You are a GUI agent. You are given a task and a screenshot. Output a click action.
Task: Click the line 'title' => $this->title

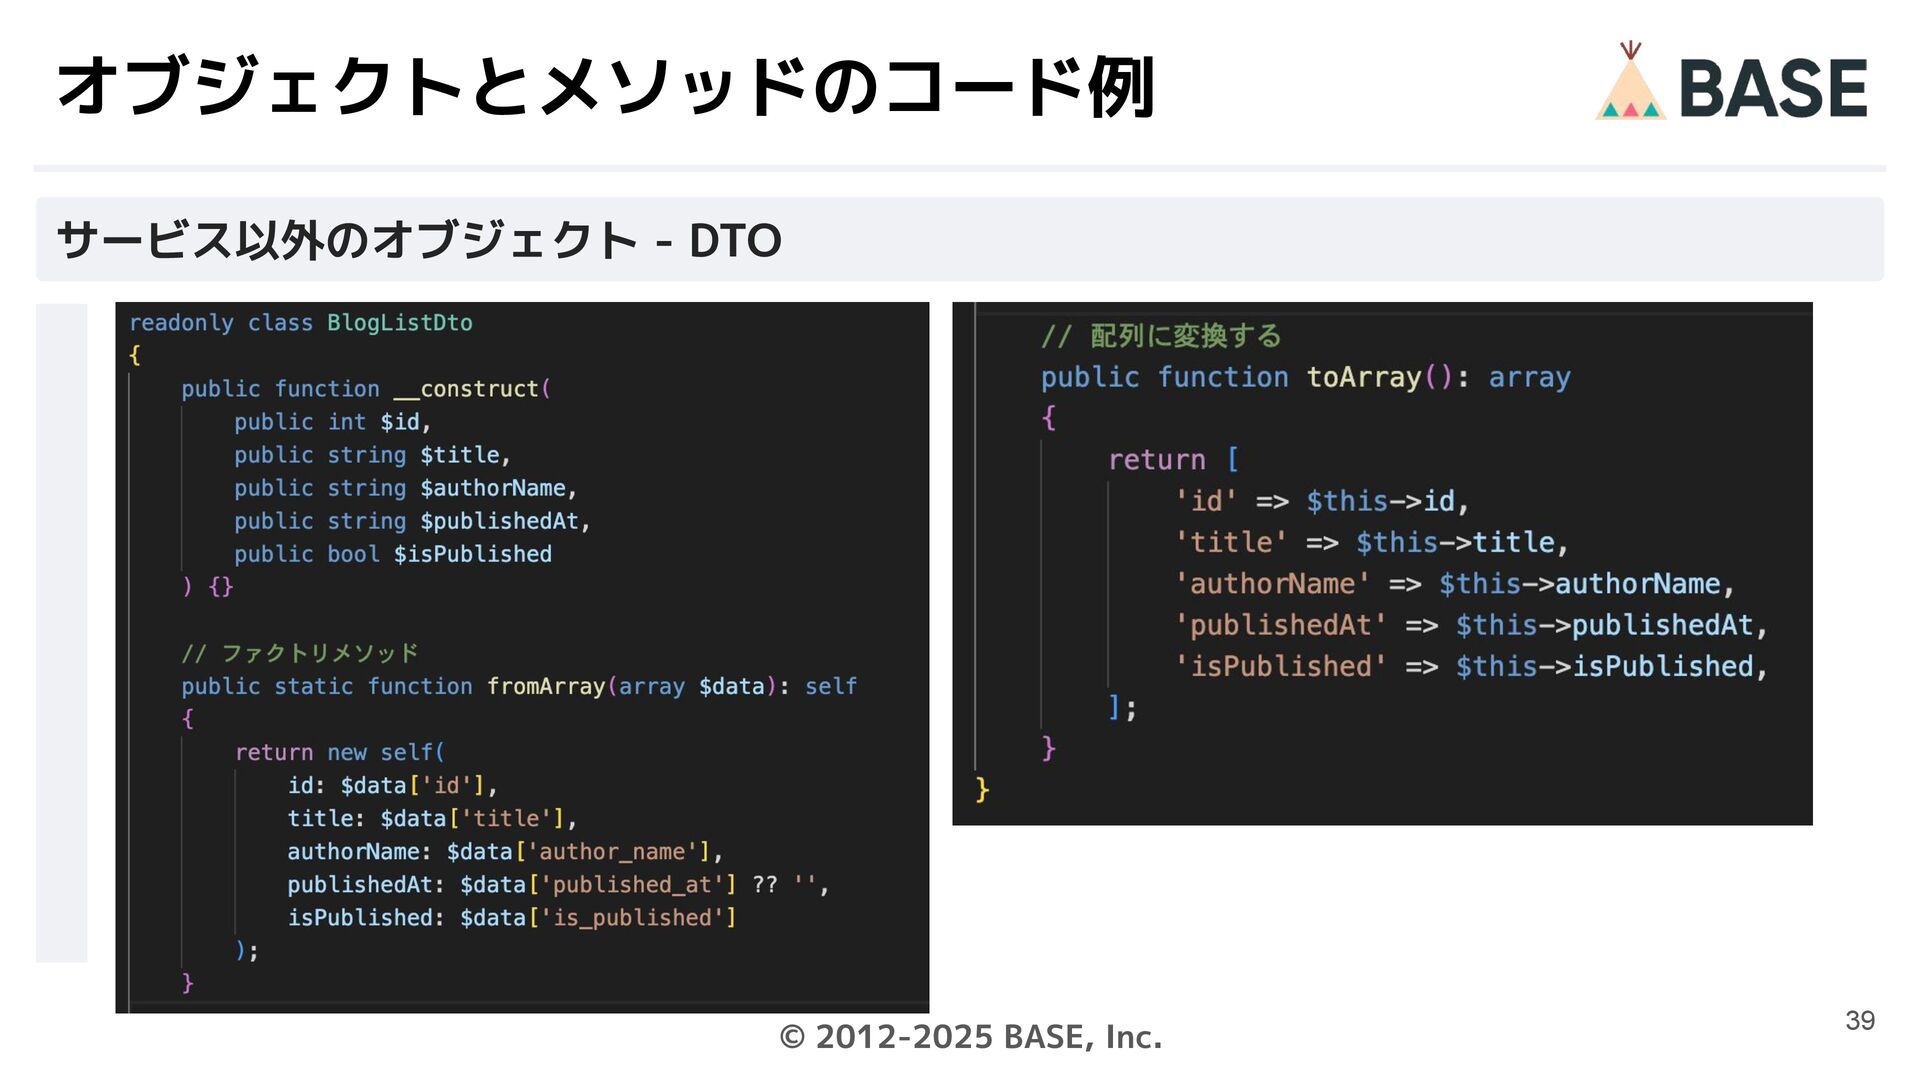click(x=1372, y=542)
